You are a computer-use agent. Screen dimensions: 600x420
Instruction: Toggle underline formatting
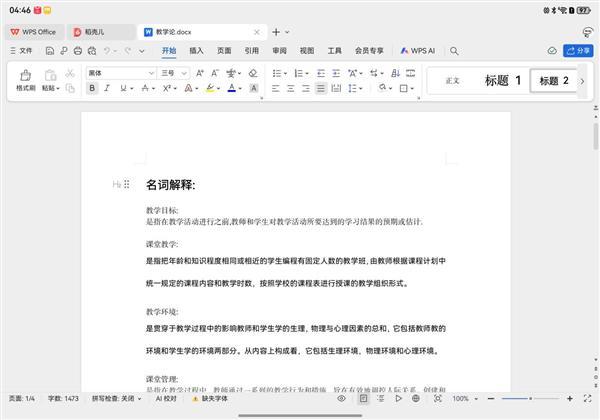tap(123, 88)
